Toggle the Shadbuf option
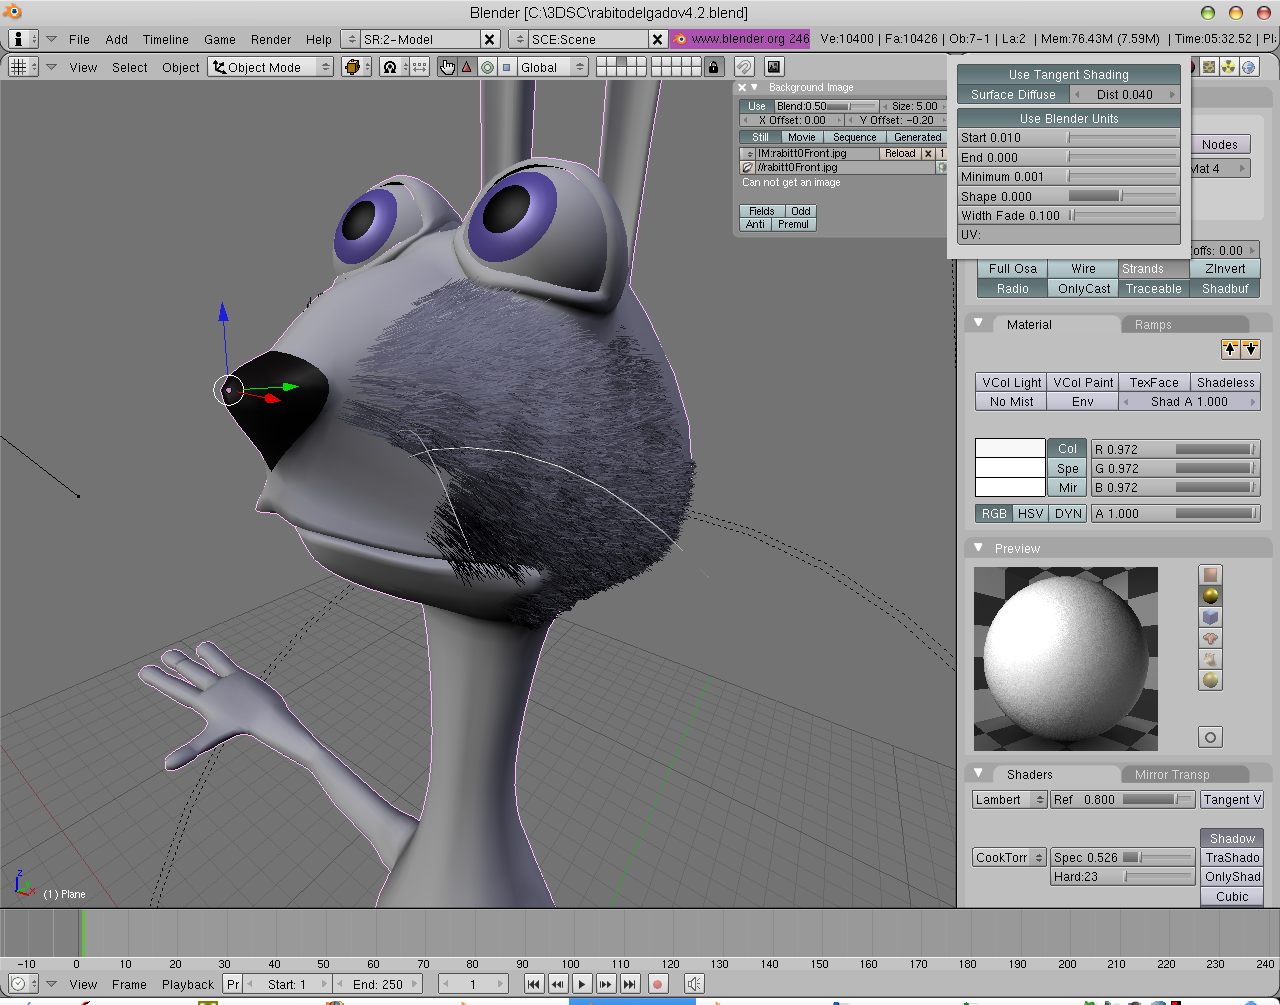The image size is (1280, 1005). (x=1225, y=289)
